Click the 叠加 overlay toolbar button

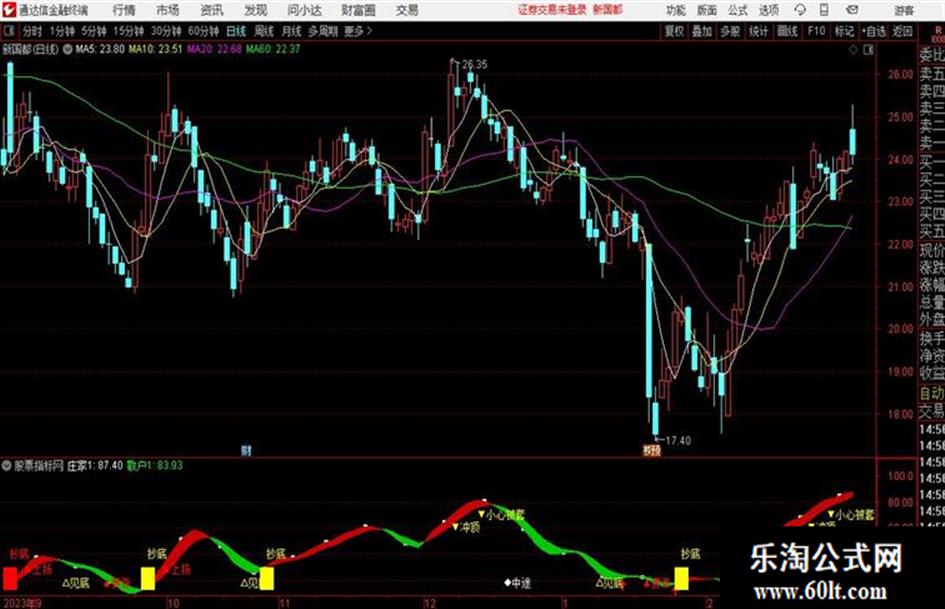tap(702, 31)
